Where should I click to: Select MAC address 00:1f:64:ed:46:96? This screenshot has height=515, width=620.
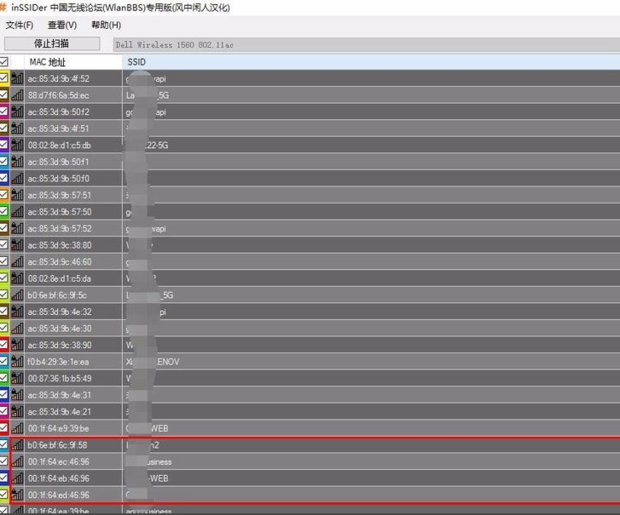pos(59,495)
